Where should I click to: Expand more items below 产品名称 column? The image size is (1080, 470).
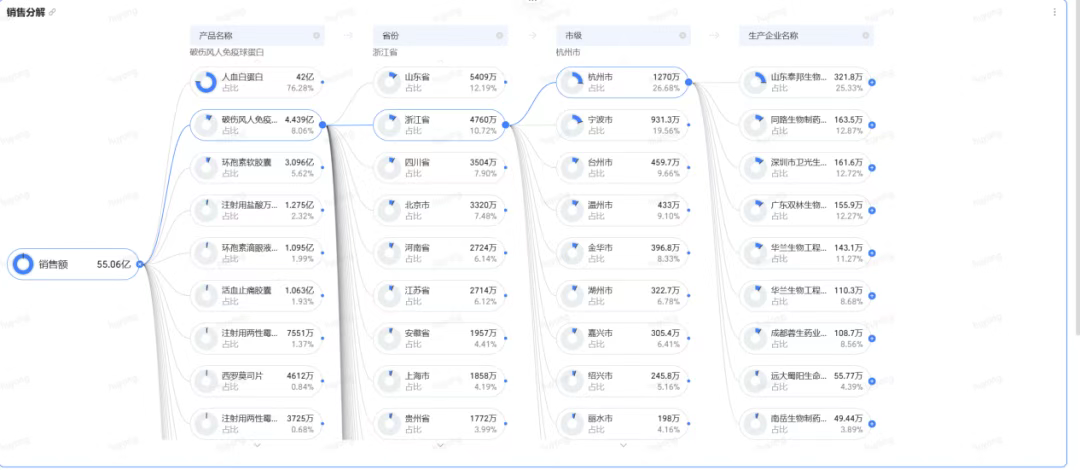(x=257, y=445)
